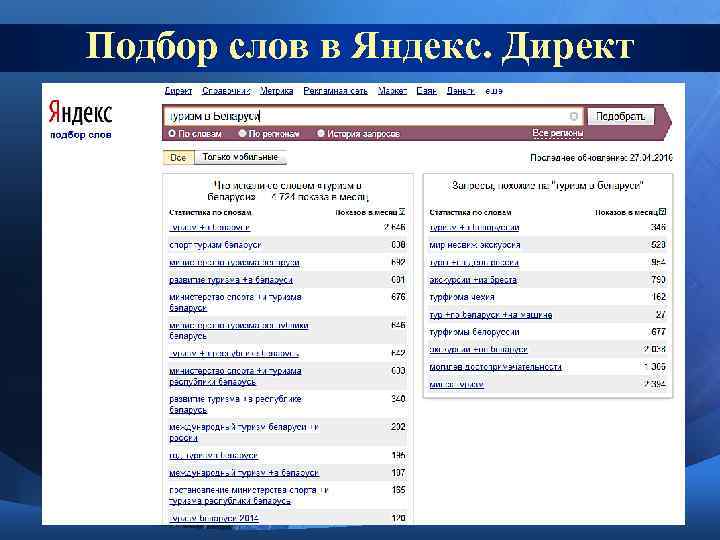Open Метрика in the top navigation
Image resolution: width=720 pixels, height=540 pixels.
point(276,91)
